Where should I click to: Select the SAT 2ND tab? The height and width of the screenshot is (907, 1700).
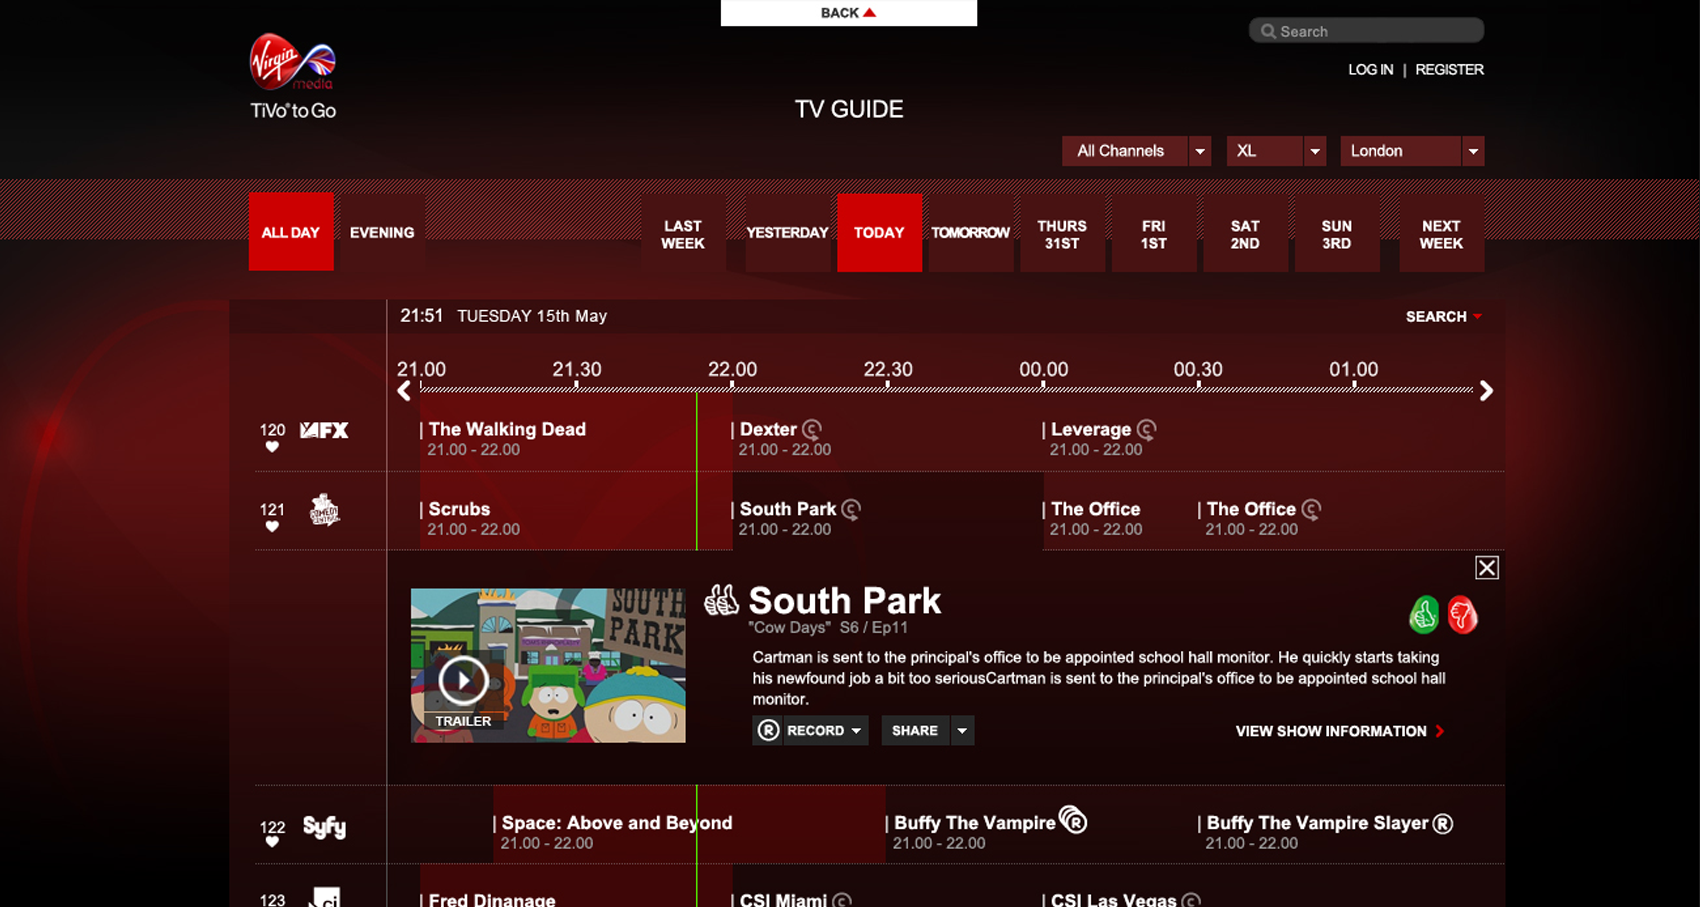pos(1245,234)
